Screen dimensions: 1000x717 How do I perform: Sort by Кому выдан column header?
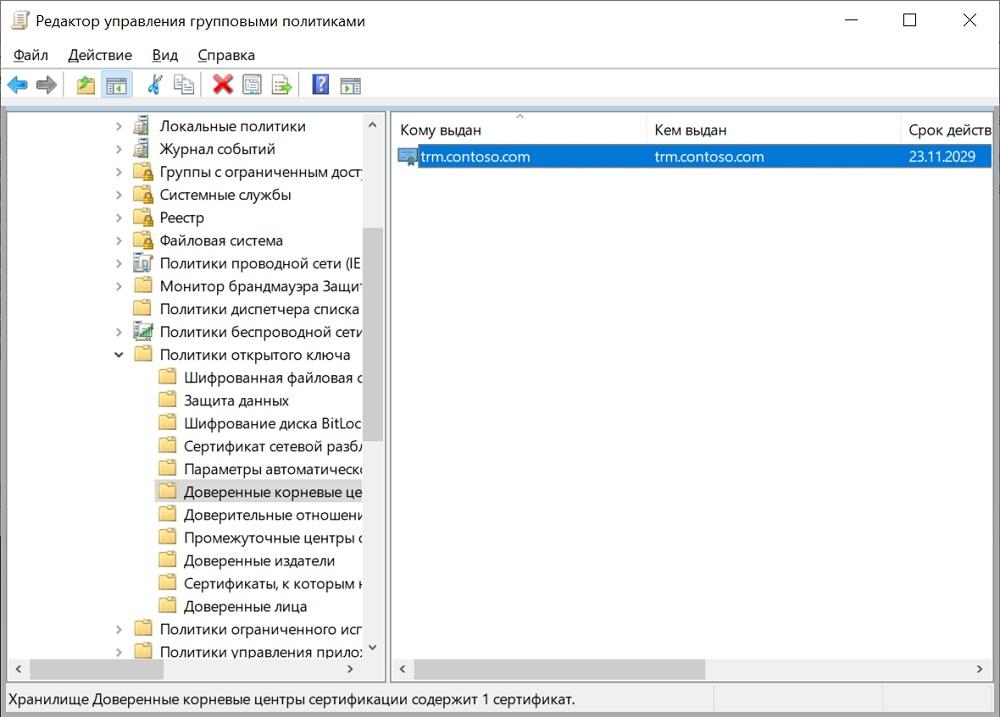pyautogui.click(x=518, y=129)
